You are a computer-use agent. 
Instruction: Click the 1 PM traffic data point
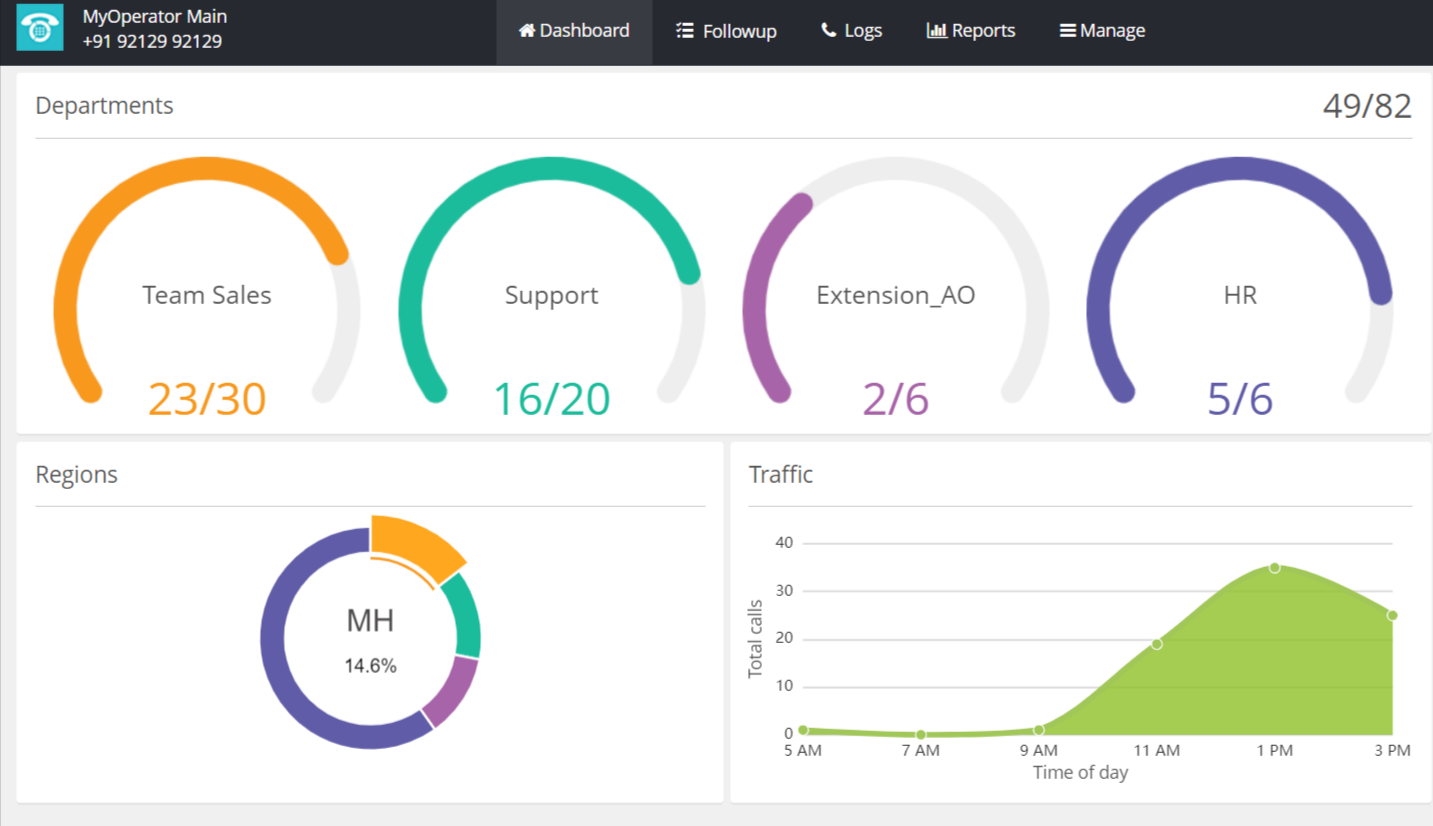coord(1274,568)
